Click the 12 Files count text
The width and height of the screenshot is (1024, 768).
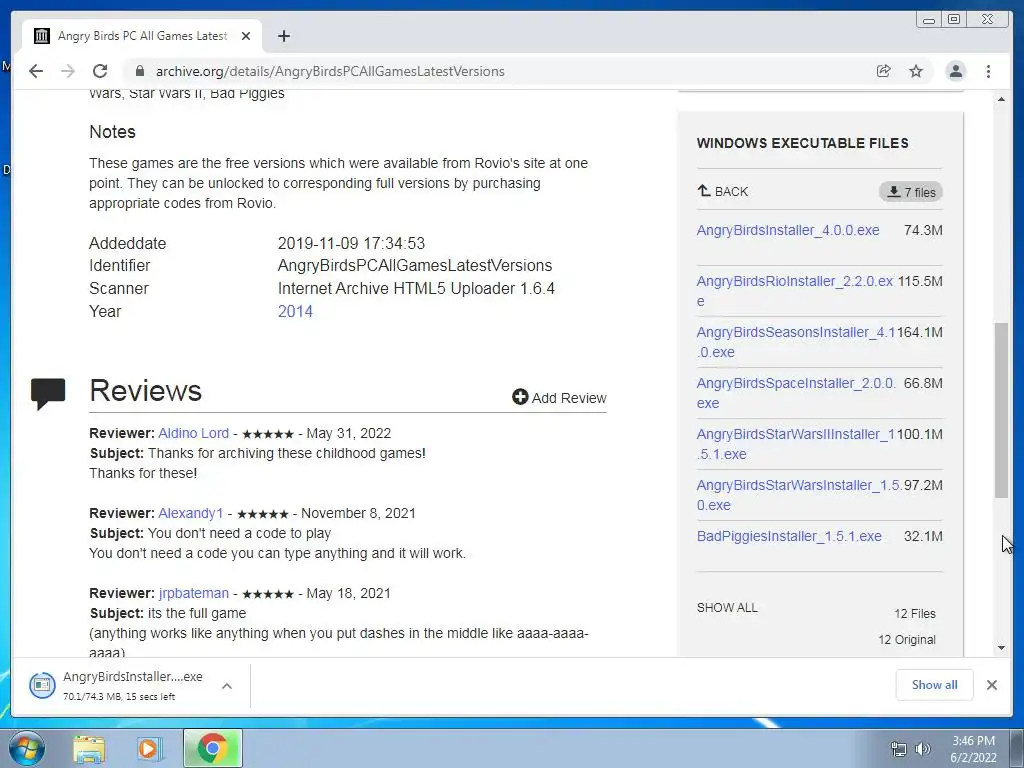click(914, 613)
